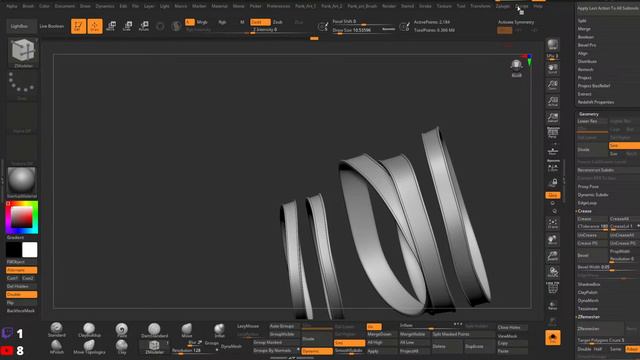640x360 pixels.
Task: Expand the DynaMesh subsection in Geometry
Action: (x=588, y=300)
